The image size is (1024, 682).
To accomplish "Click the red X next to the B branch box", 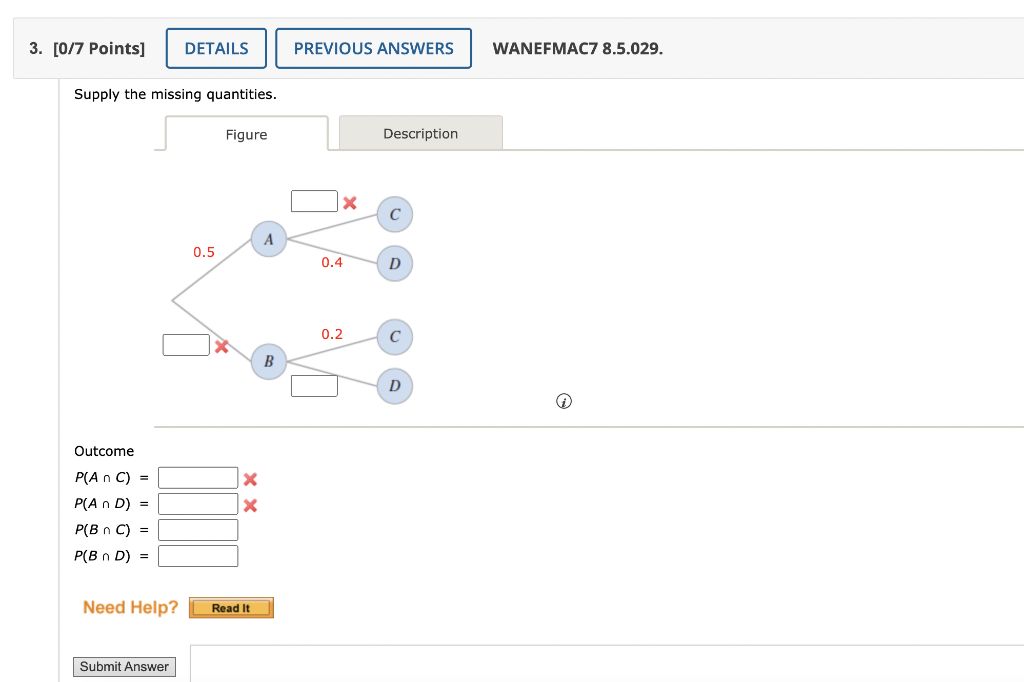I will click(221, 344).
